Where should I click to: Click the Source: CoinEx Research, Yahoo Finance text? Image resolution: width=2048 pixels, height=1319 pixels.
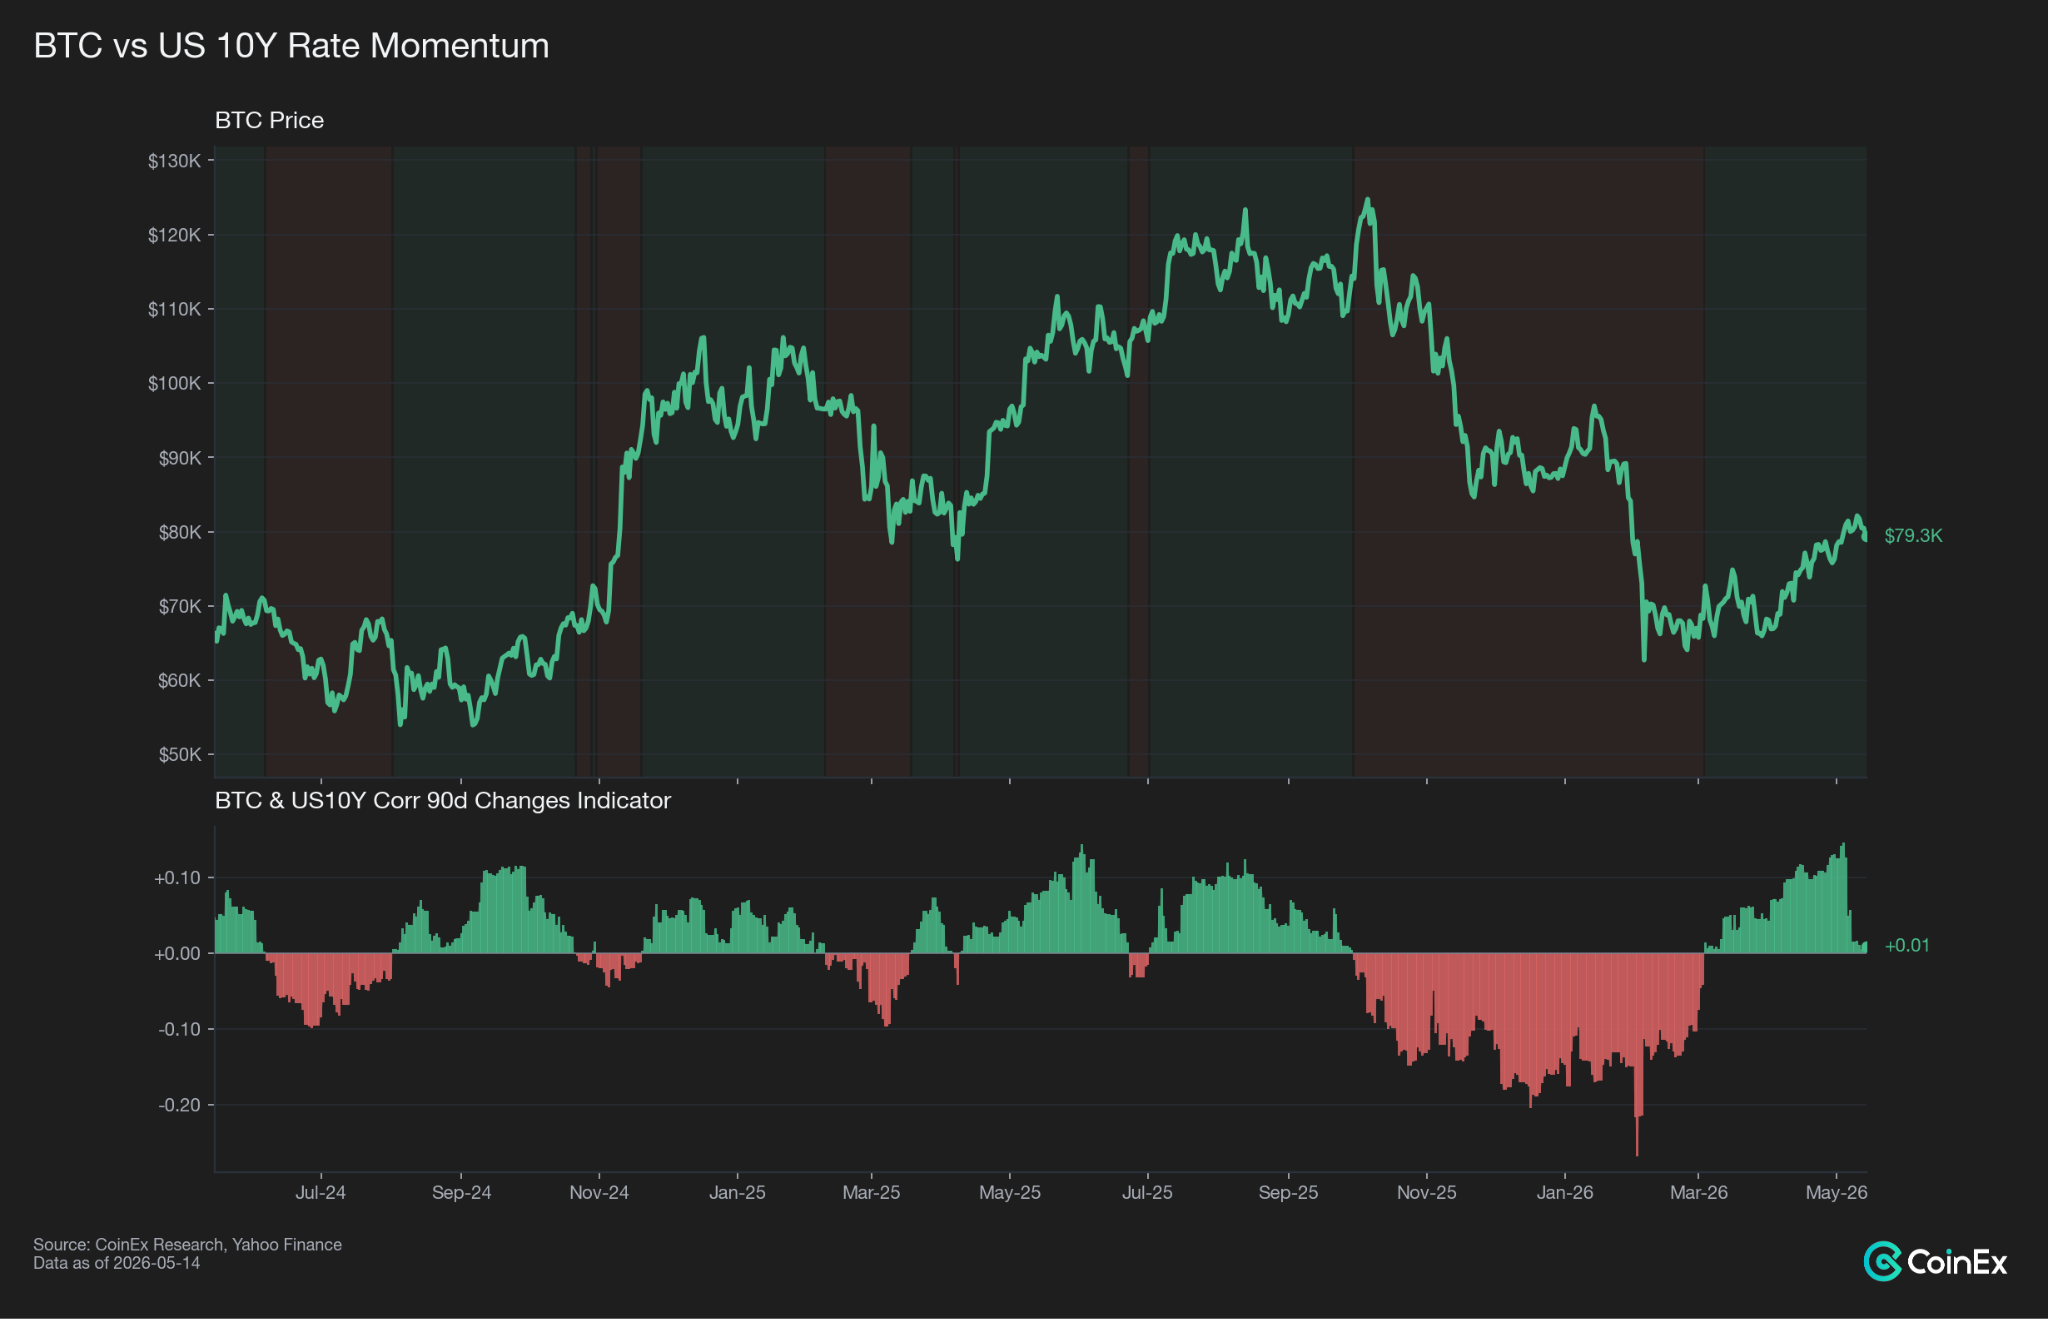(x=187, y=1244)
